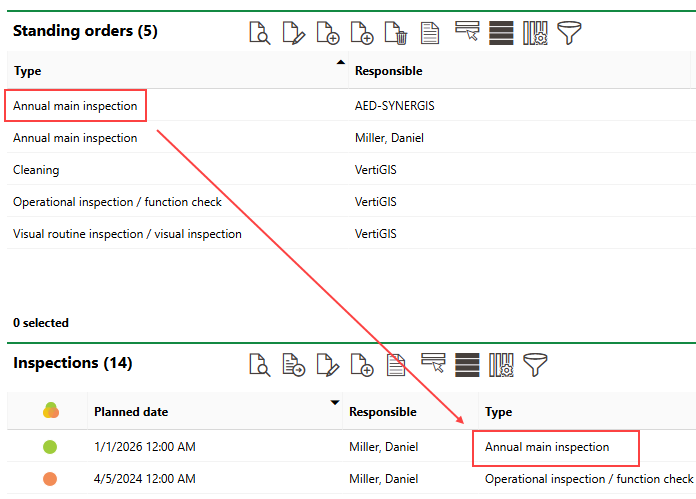Click the edit pencil icon in Standing orders toolbar
Image resolution: width=696 pixels, height=499 pixels.
point(293,33)
